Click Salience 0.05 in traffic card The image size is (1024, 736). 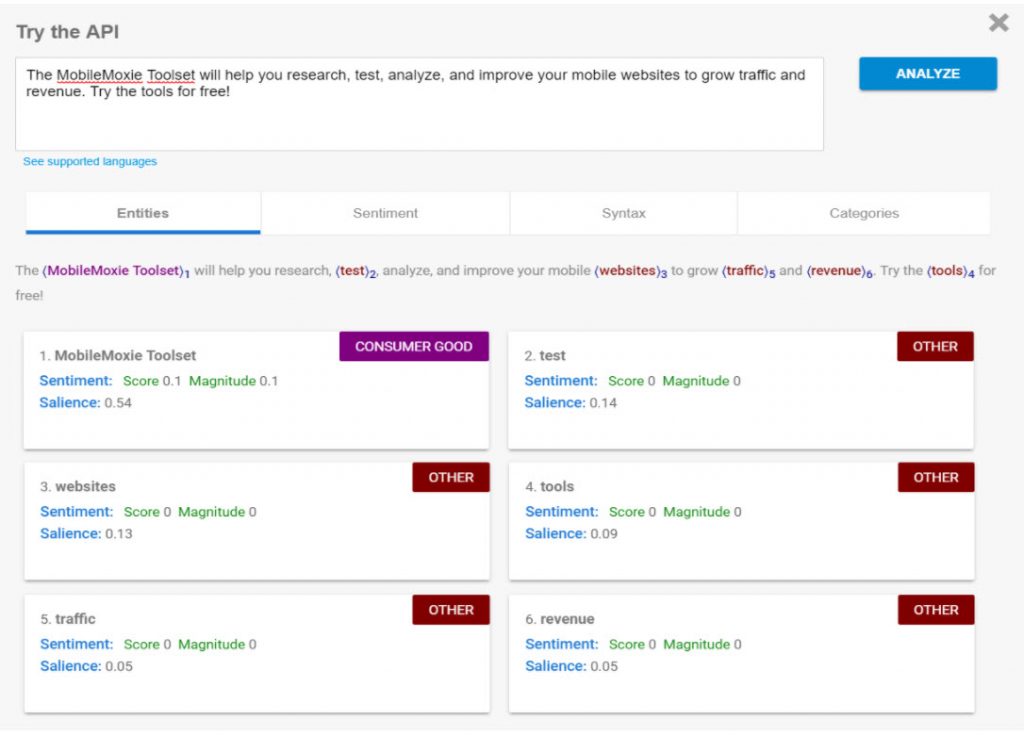[x=86, y=666]
